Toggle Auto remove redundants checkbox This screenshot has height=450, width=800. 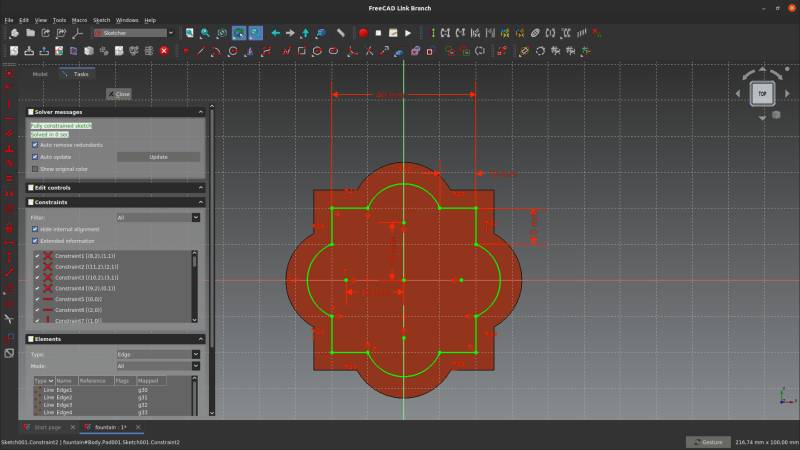point(35,145)
